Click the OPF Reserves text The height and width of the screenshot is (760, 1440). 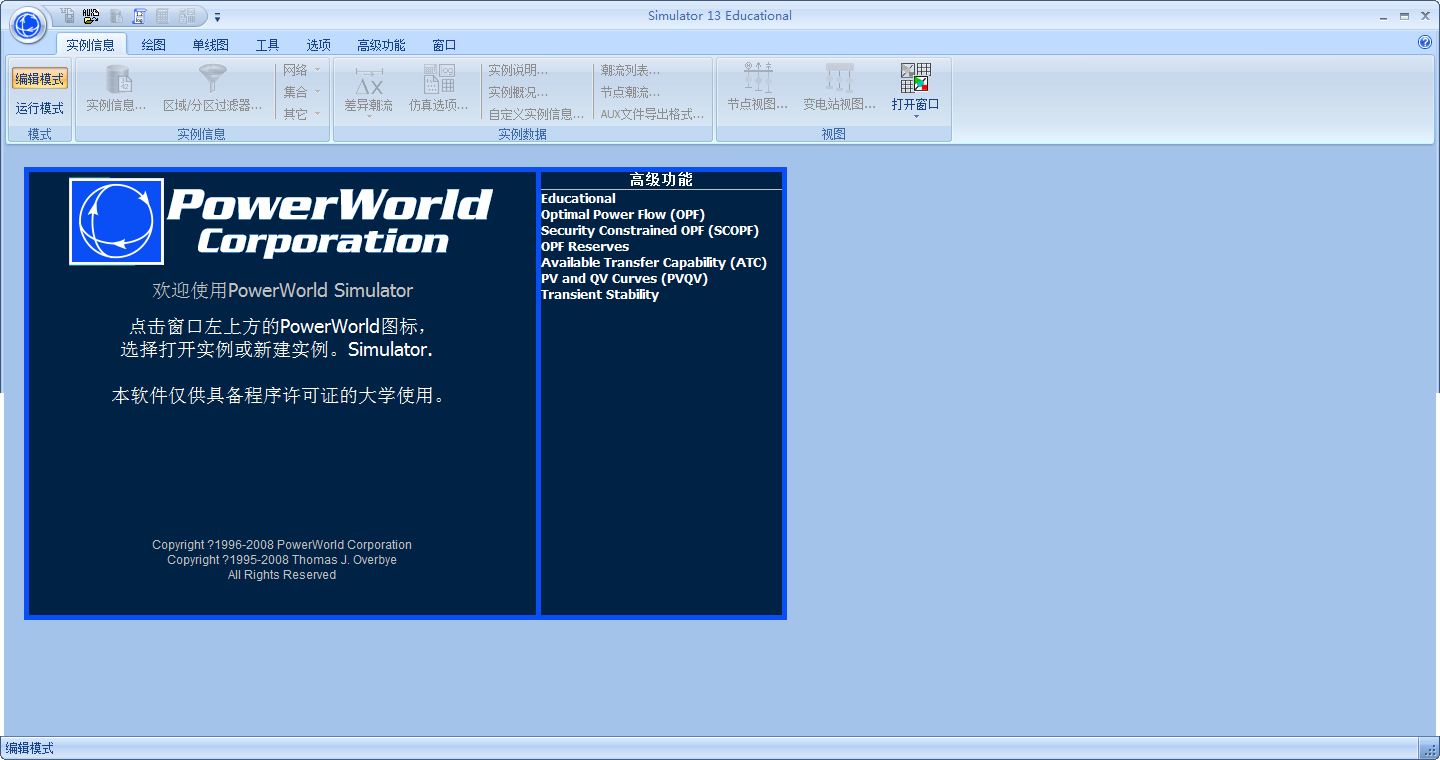click(585, 246)
